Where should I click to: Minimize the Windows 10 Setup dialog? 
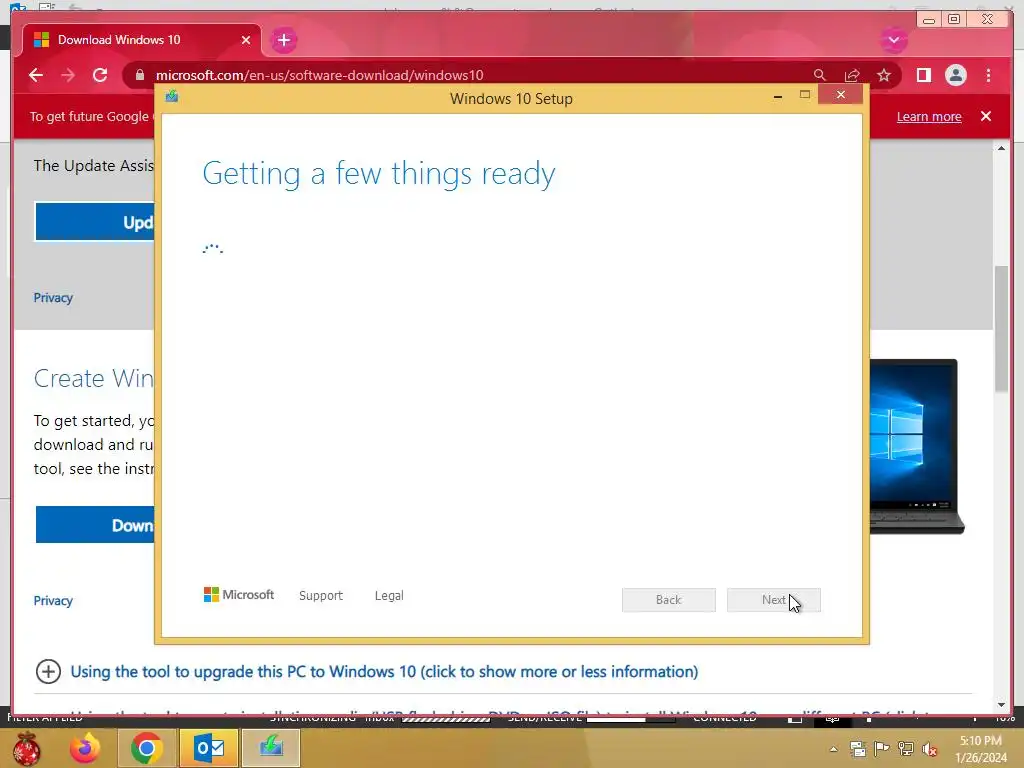(778, 96)
